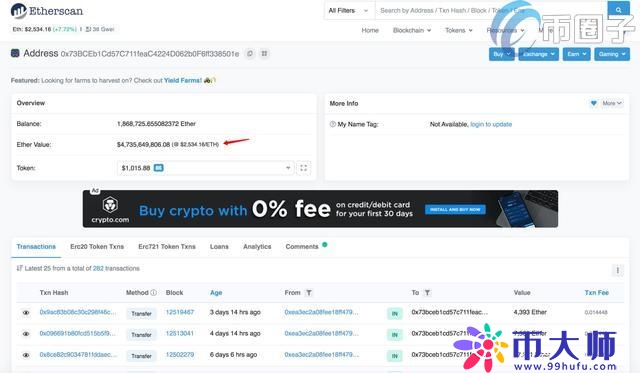Viewport: 640px width, 373px height.
Task: Expand token holdings fullscreen icon
Action: point(303,168)
